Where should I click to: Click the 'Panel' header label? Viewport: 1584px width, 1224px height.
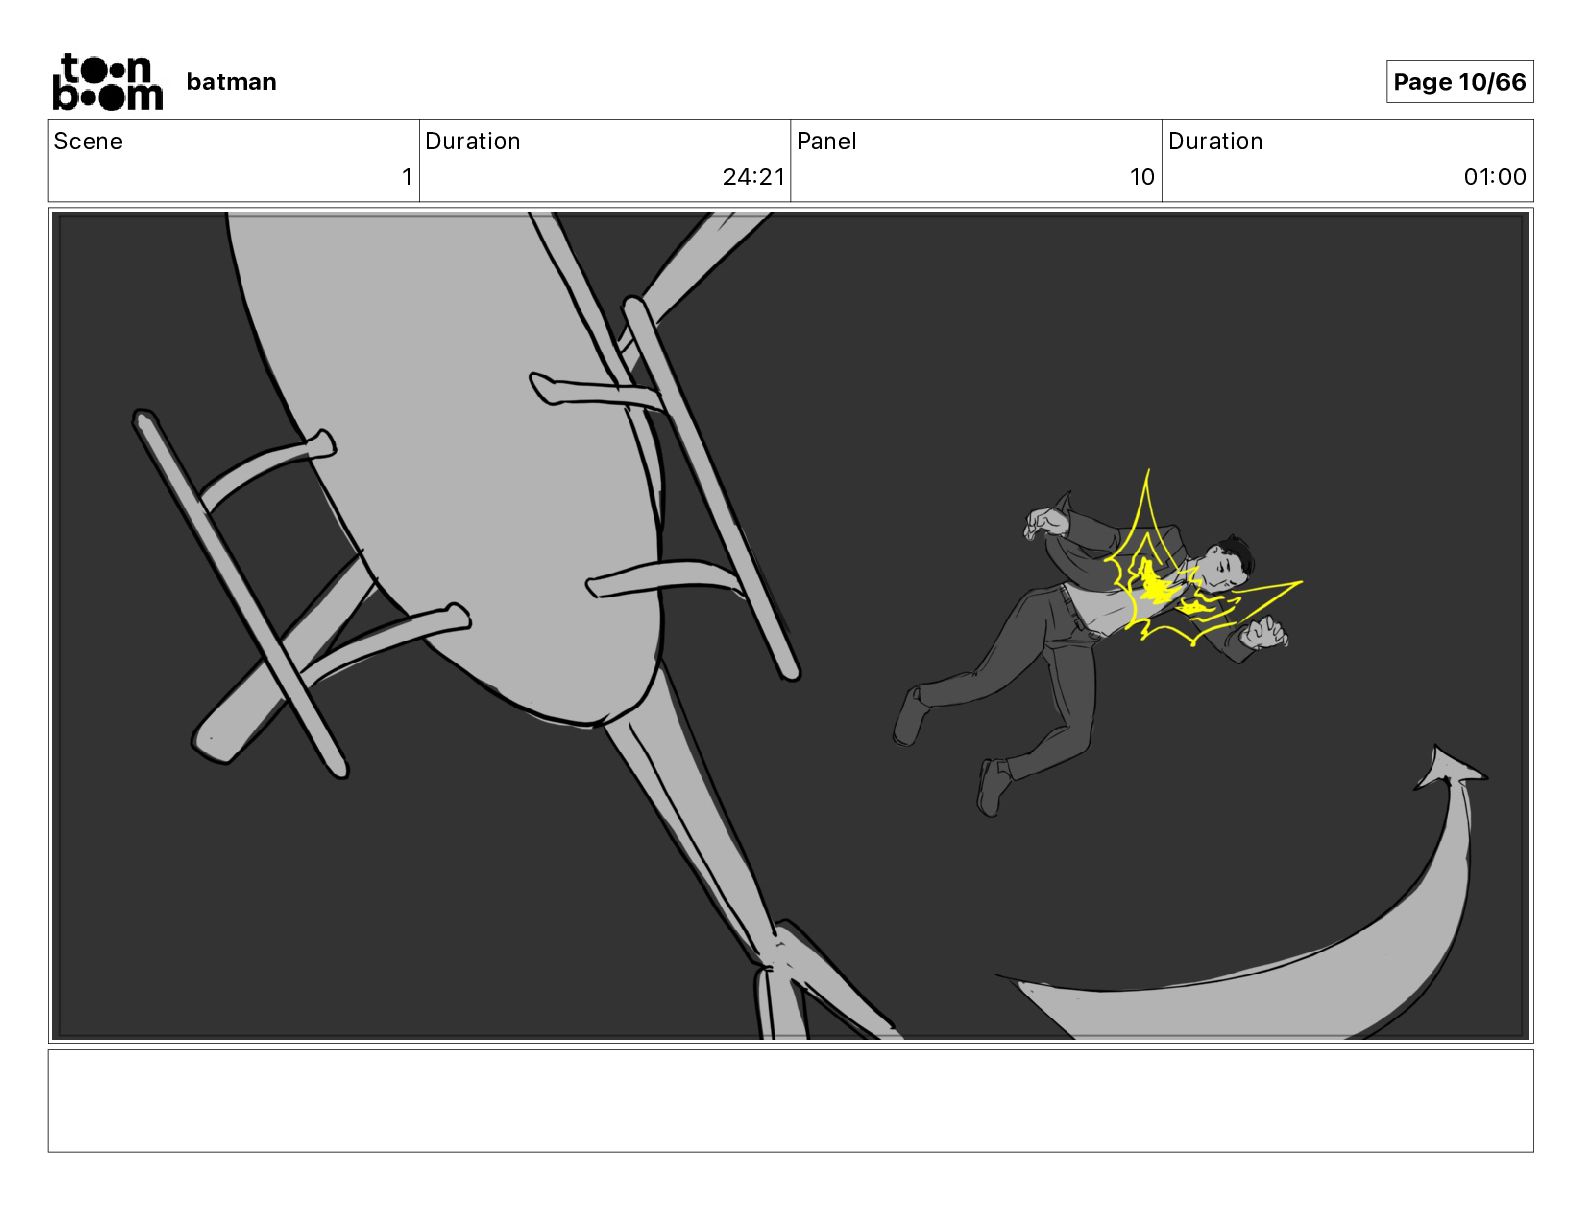click(827, 141)
